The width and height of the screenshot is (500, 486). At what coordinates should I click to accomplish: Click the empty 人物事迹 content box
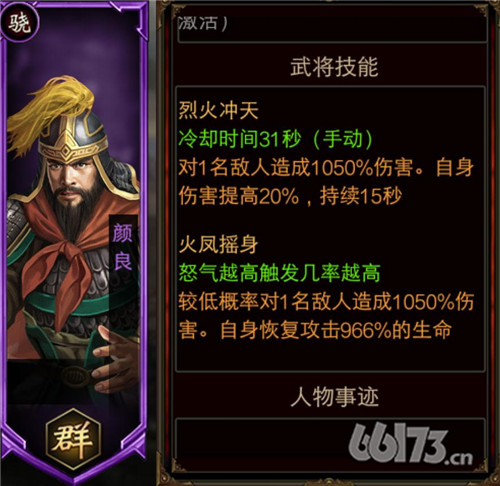(x=330, y=445)
